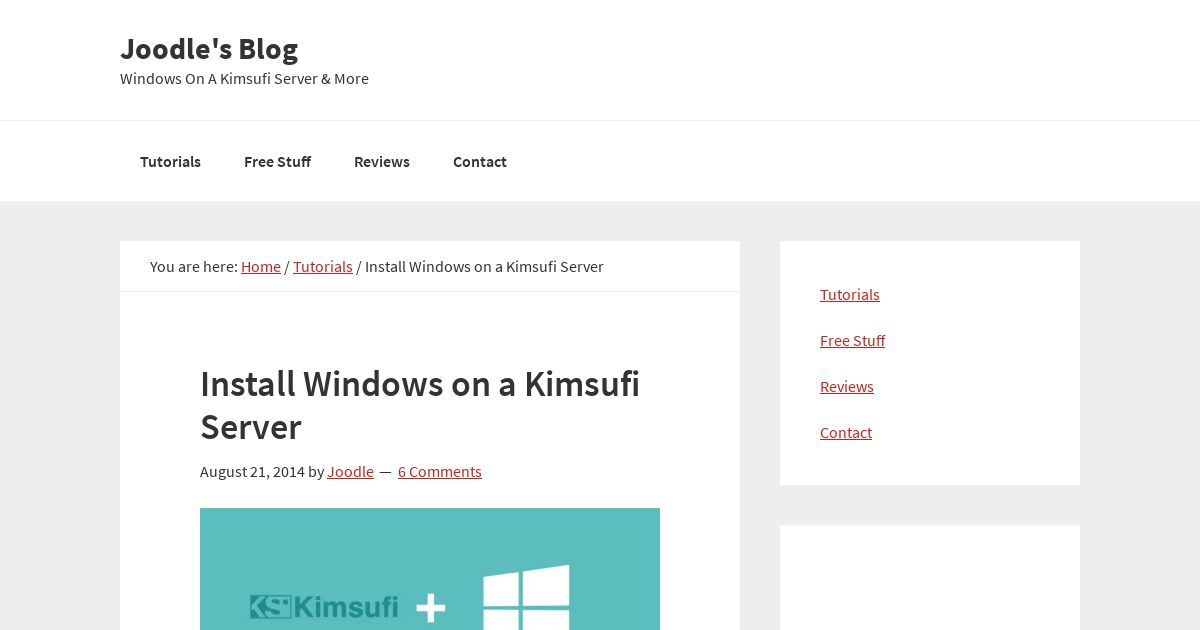The width and height of the screenshot is (1200, 630).
Task: Click the Kimsufi plus Windows featured image
Action: pos(430,569)
